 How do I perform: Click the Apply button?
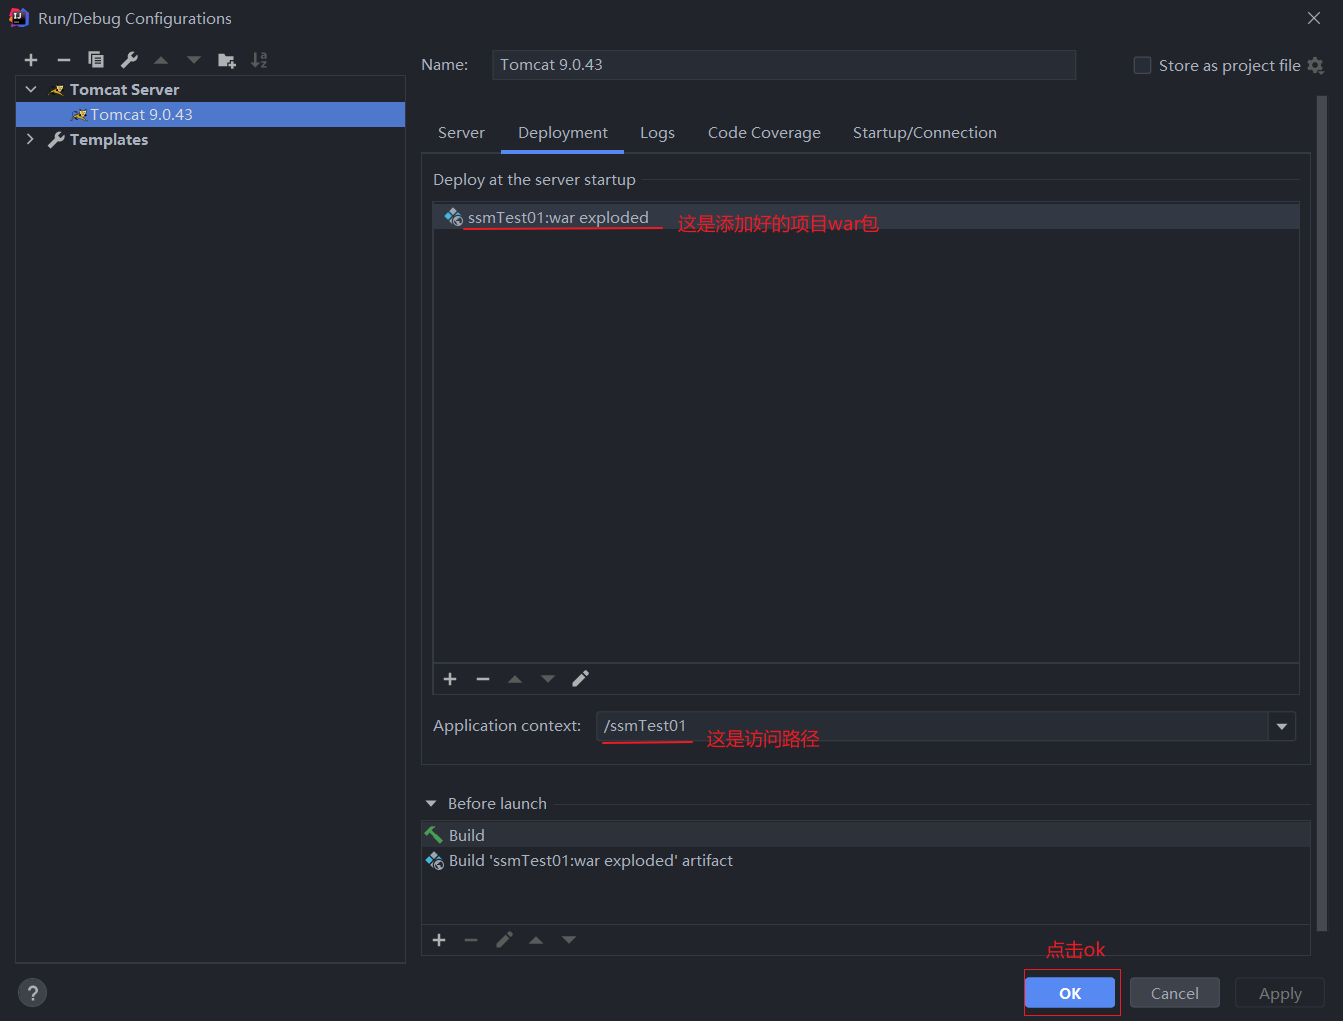click(1280, 993)
